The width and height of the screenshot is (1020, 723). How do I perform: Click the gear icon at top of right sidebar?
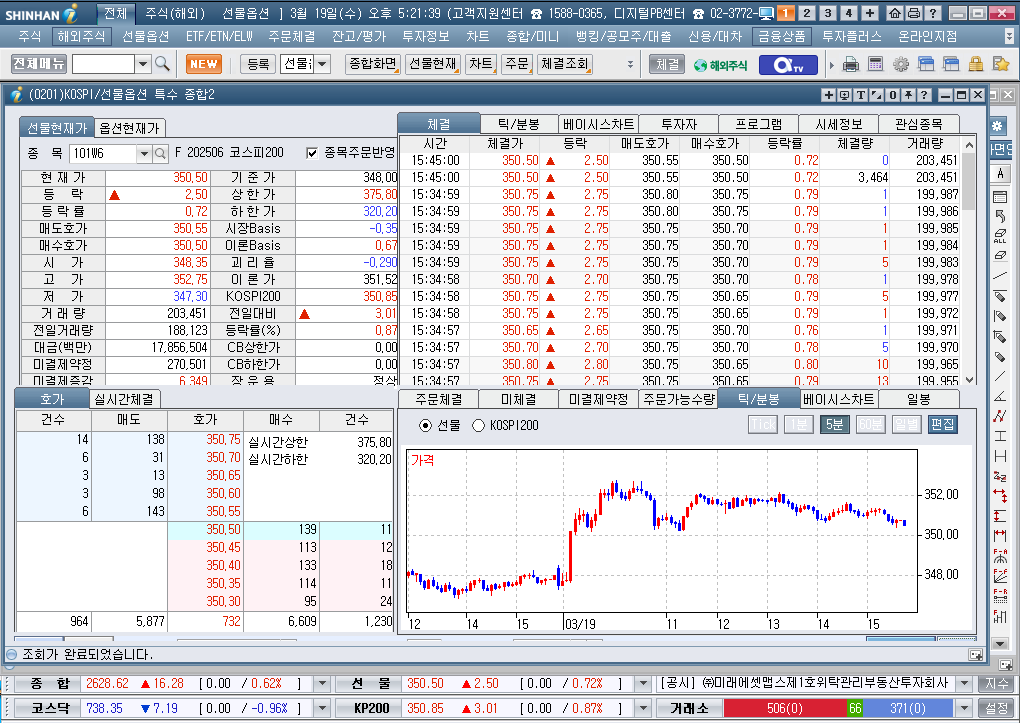997,126
